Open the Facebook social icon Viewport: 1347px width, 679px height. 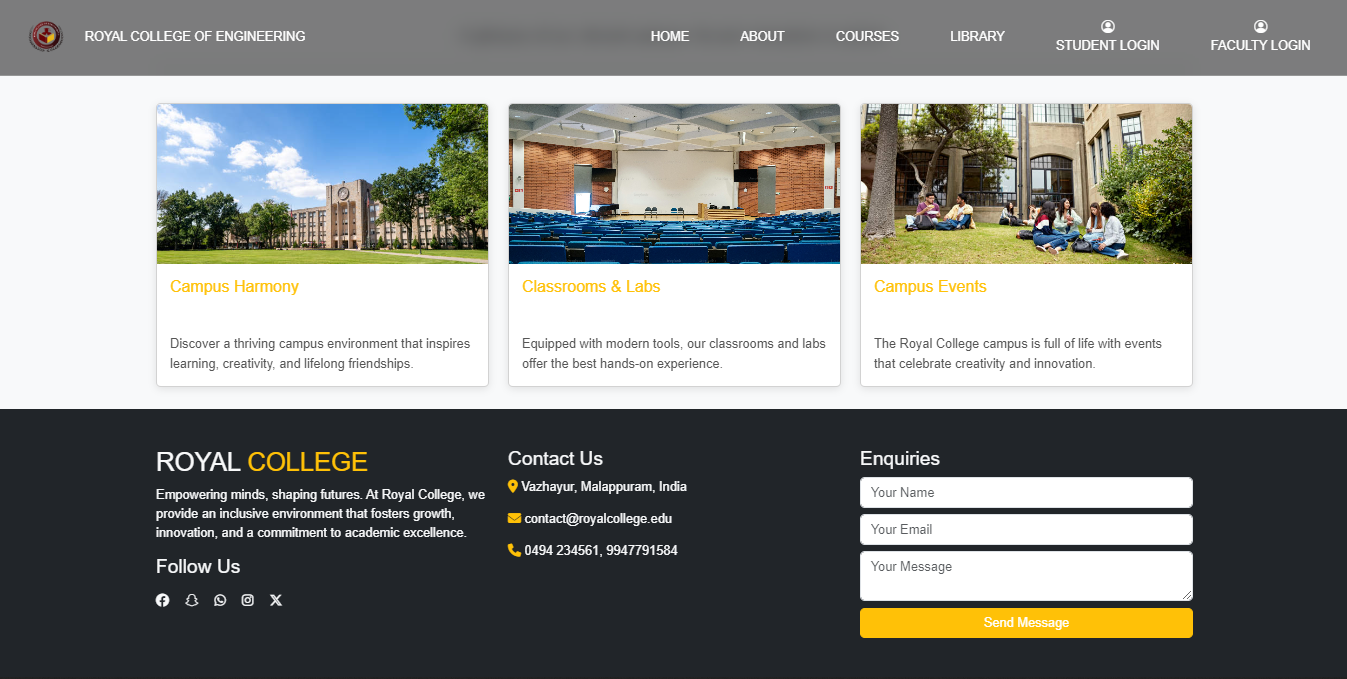(x=162, y=600)
